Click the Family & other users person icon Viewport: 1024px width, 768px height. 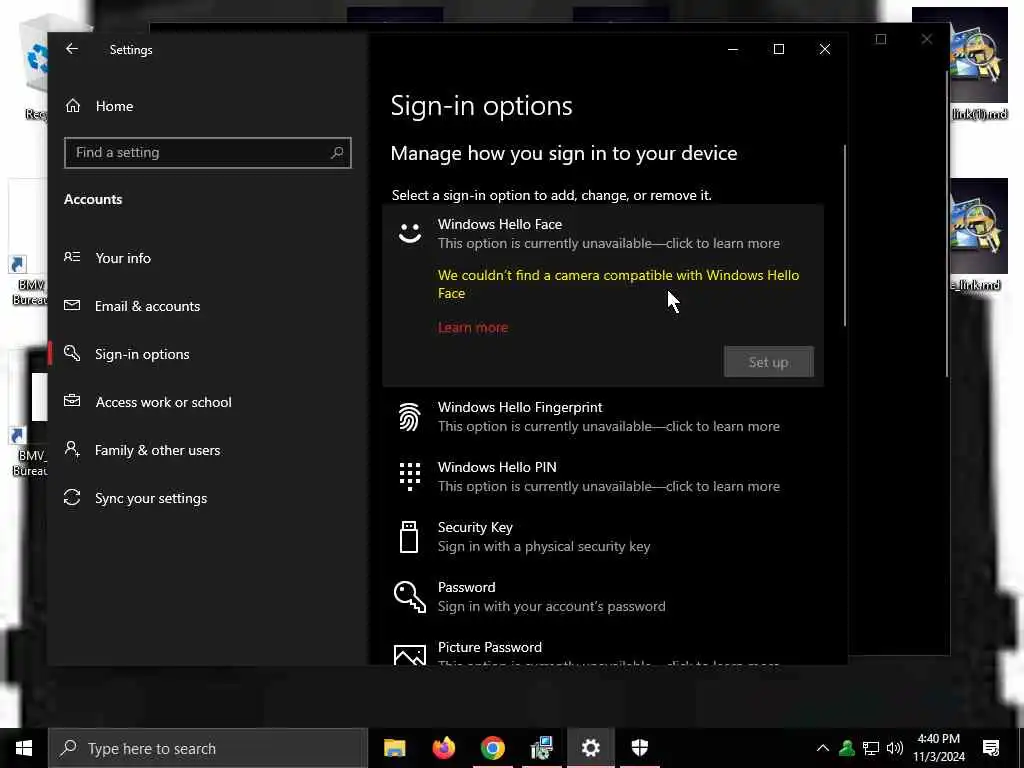[x=72, y=449]
